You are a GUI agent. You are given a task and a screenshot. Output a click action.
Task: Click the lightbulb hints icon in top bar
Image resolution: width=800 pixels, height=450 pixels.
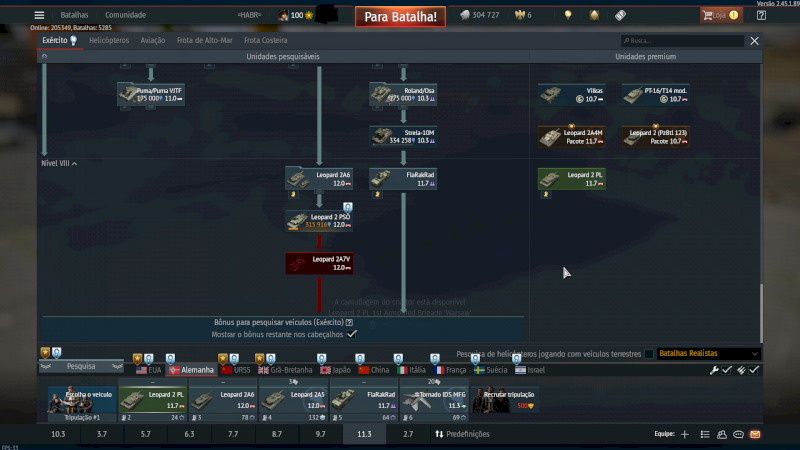point(568,15)
